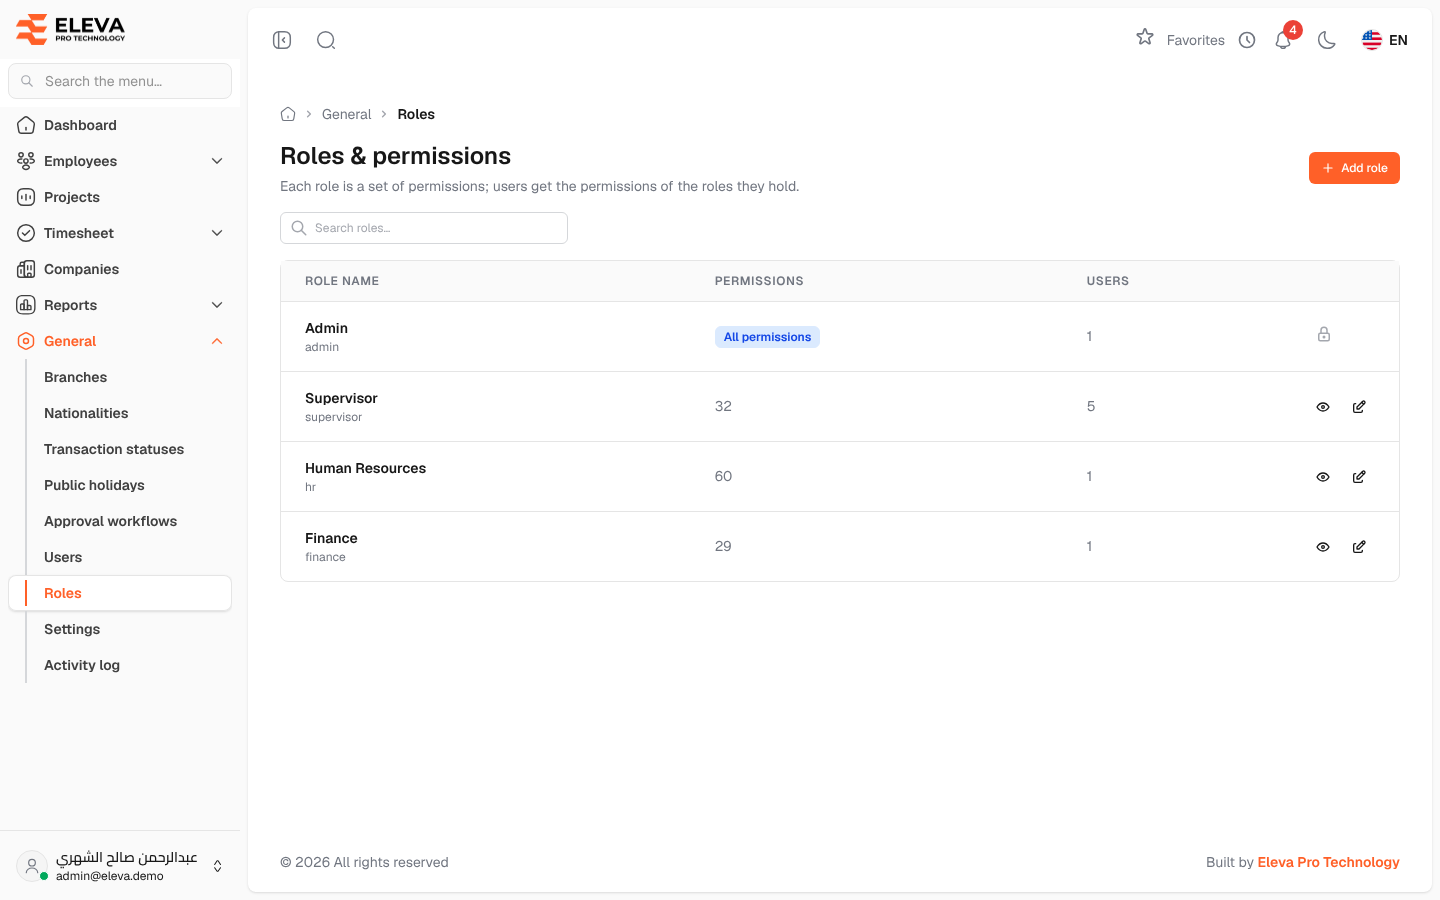Collapse the General menu chevron
Image resolution: width=1440 pixels, height=900 pixels.
217,341
